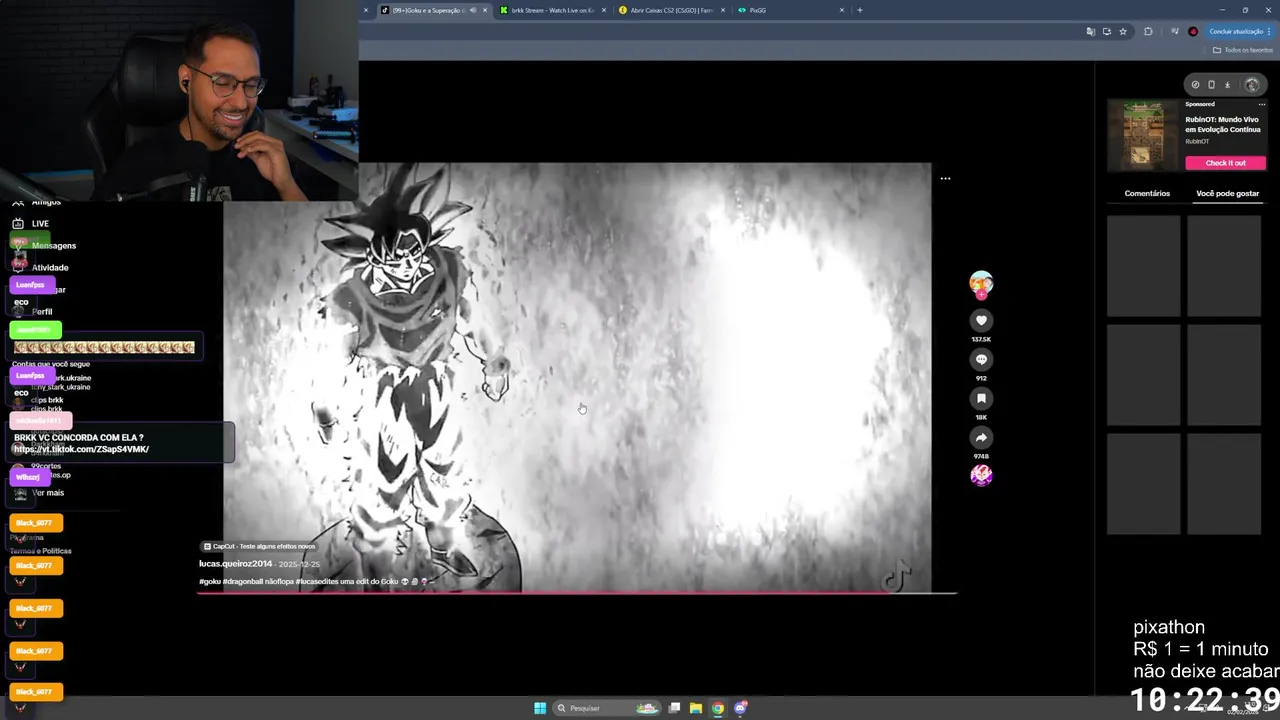Share the video using arrow icon
This screenshot has width=1280, height=720.
981,437
